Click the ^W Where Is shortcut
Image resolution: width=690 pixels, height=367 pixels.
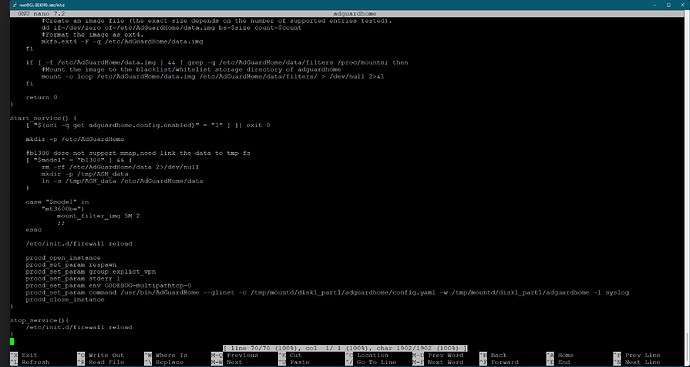coord(166,355)
